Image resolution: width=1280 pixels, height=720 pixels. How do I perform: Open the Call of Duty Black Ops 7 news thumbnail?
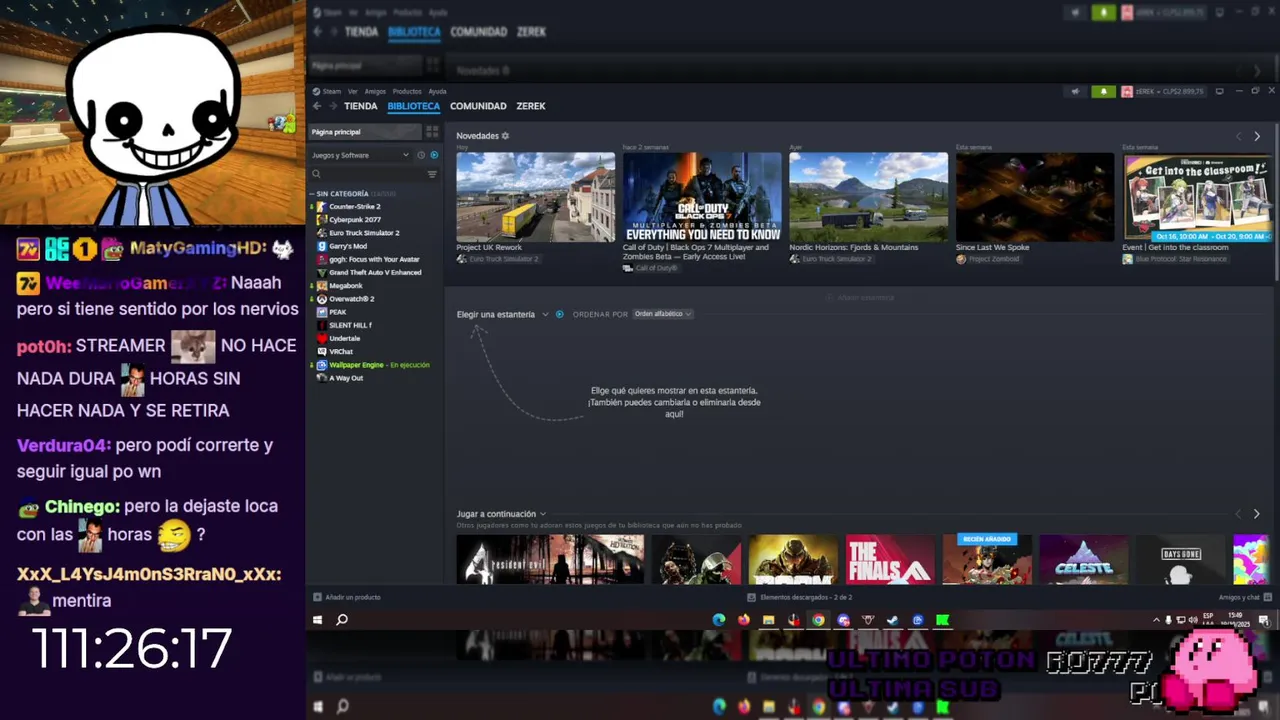coord(702,197)
